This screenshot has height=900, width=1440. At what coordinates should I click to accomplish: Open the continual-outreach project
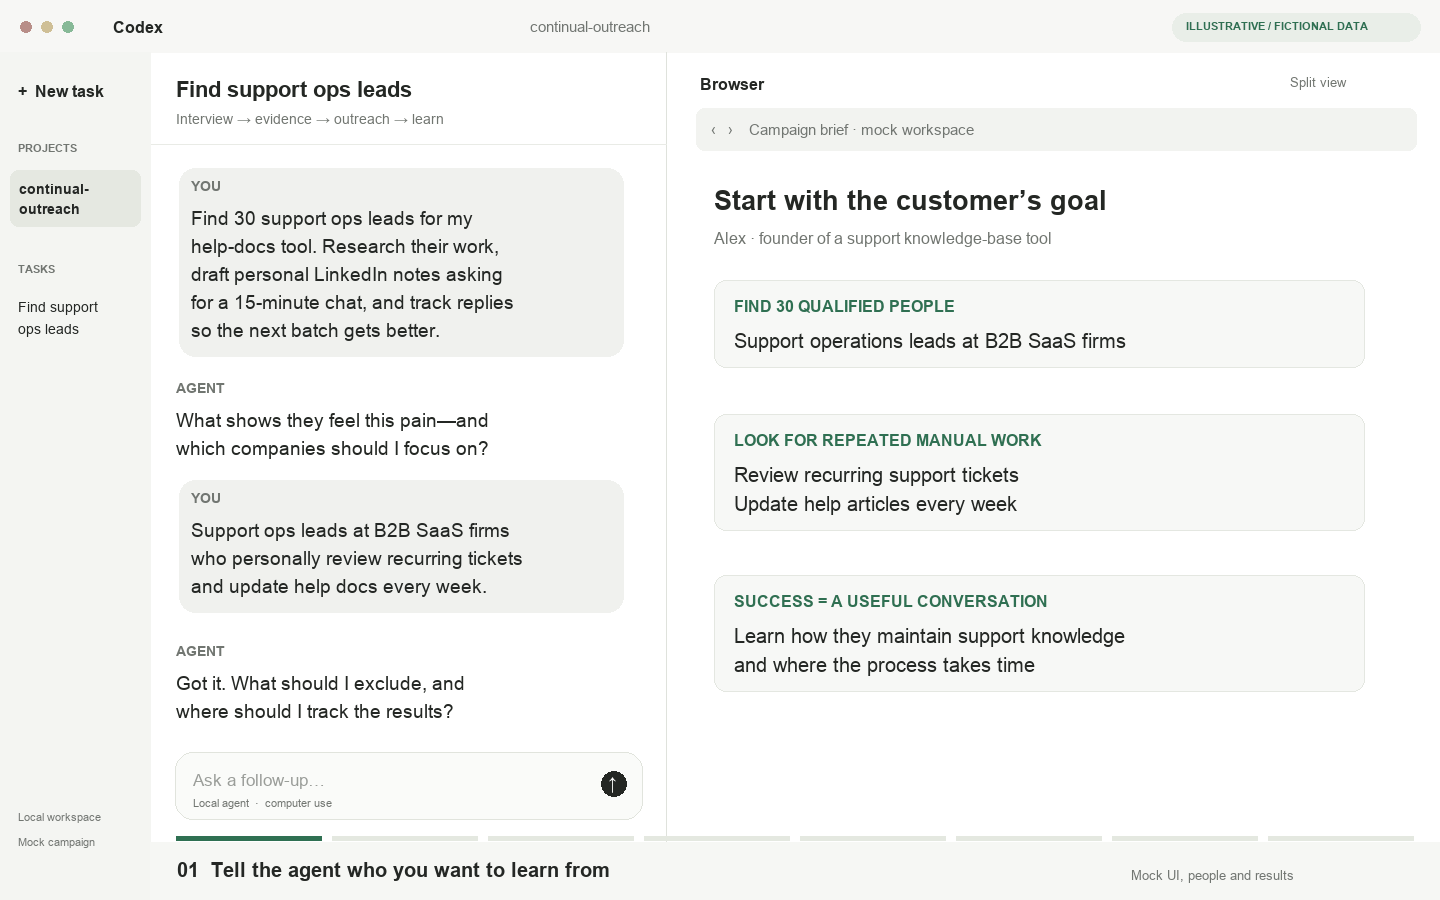[75, 198]
